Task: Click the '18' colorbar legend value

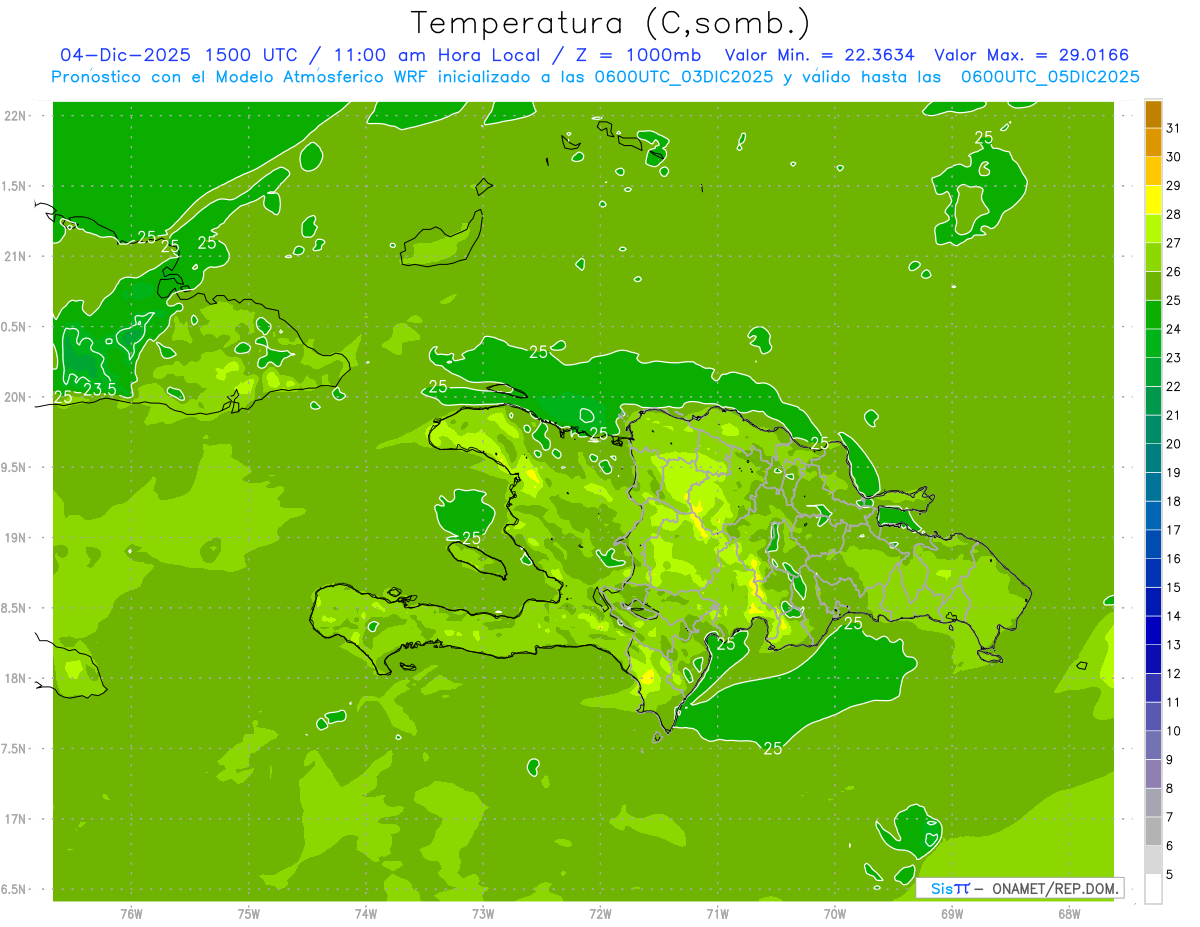Action: tap(1173, 501)
